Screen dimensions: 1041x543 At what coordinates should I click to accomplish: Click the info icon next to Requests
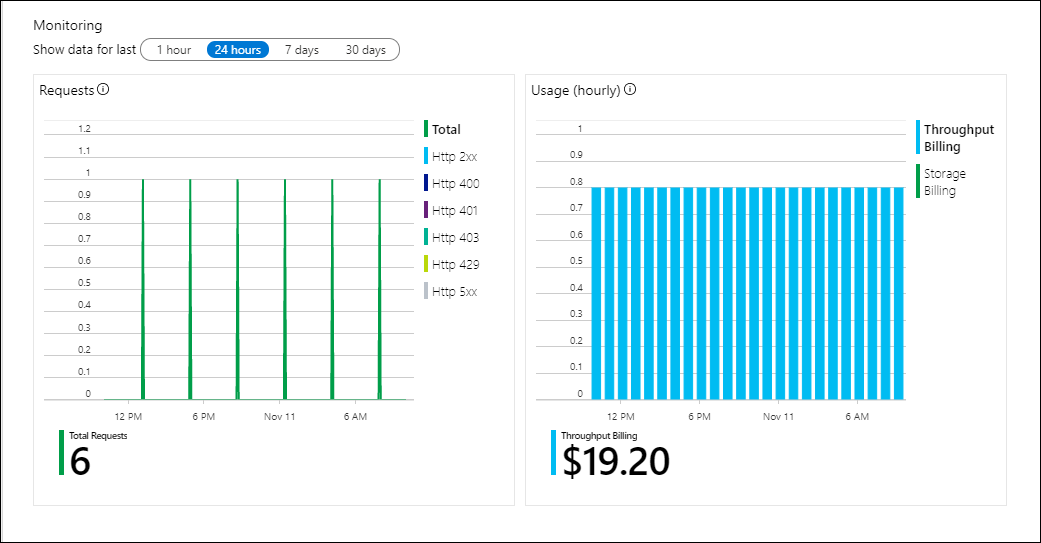pos(103,90)
